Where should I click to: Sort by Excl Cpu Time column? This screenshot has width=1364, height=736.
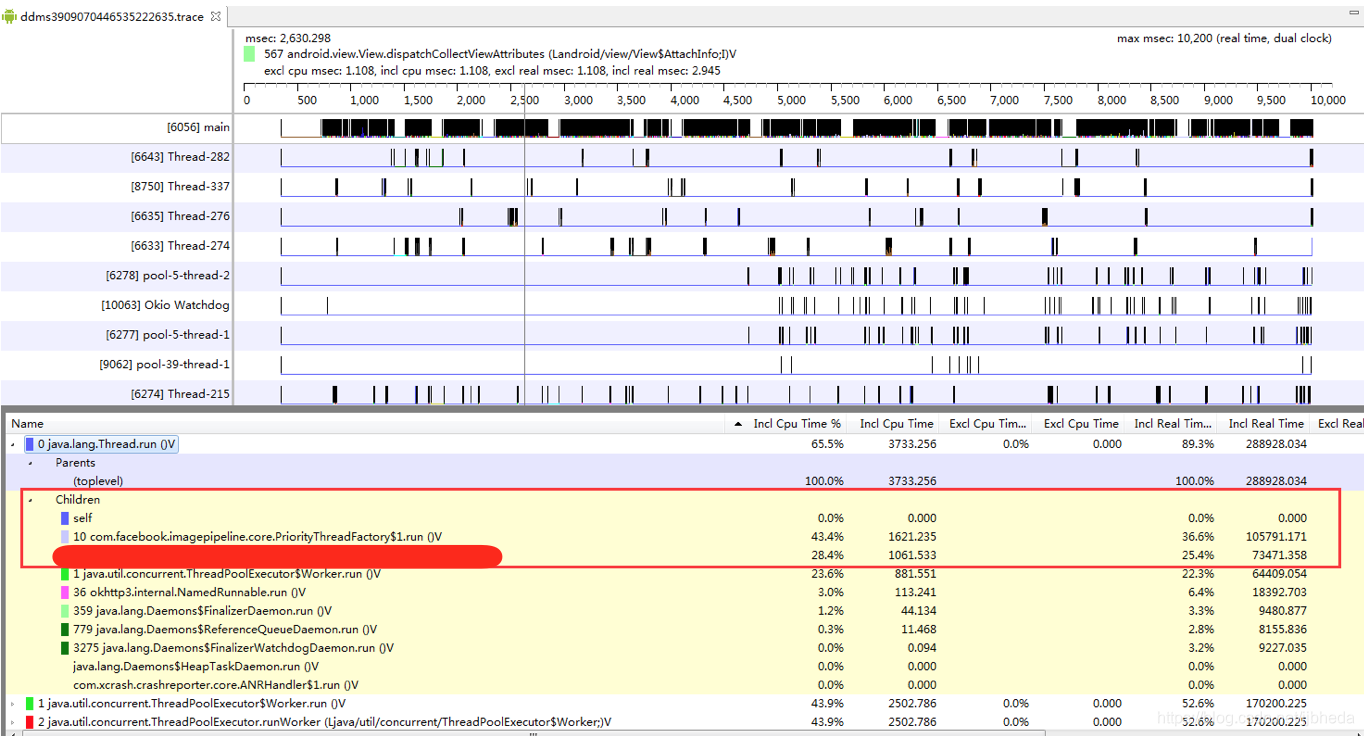coord(1080,424)
